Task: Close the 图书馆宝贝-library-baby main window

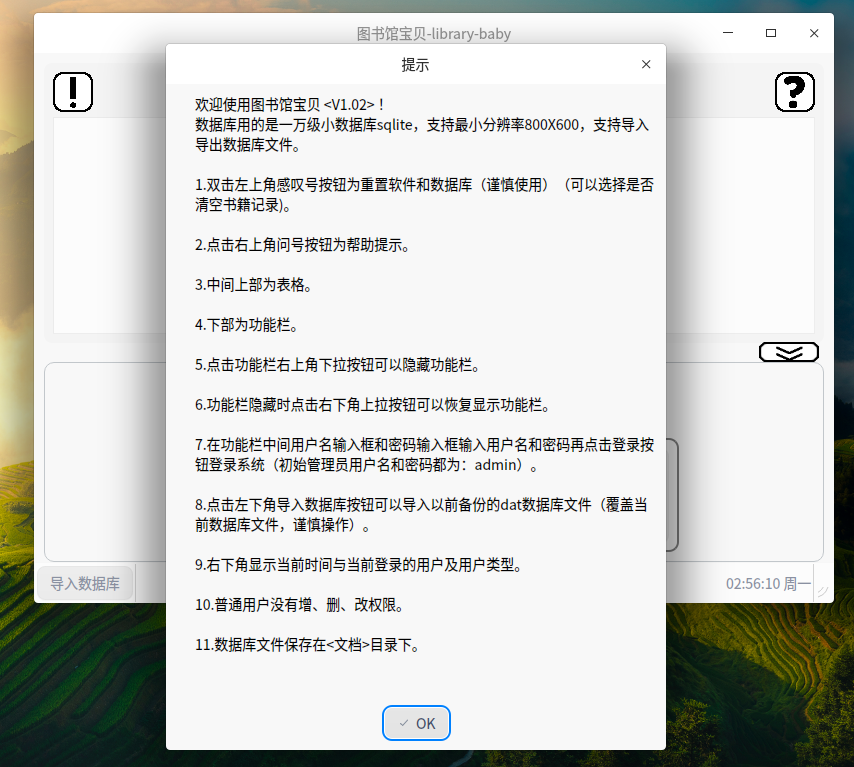Action: [812, 33]
